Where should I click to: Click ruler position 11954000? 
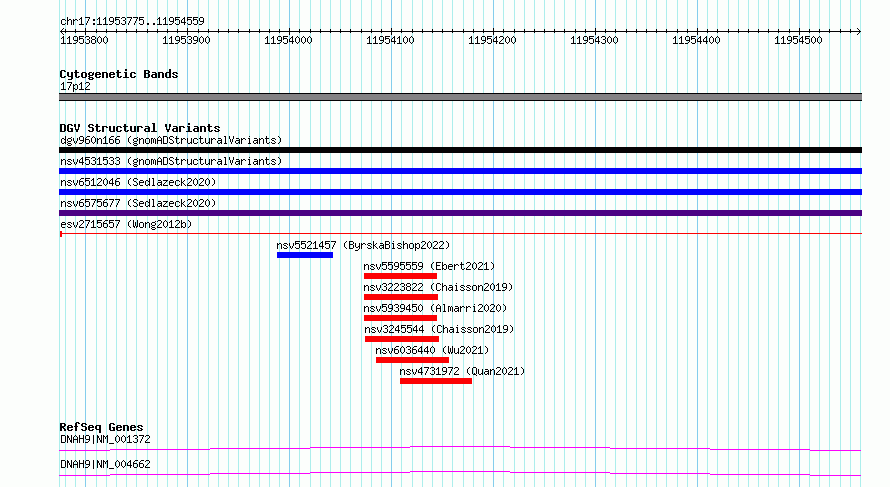288,40
